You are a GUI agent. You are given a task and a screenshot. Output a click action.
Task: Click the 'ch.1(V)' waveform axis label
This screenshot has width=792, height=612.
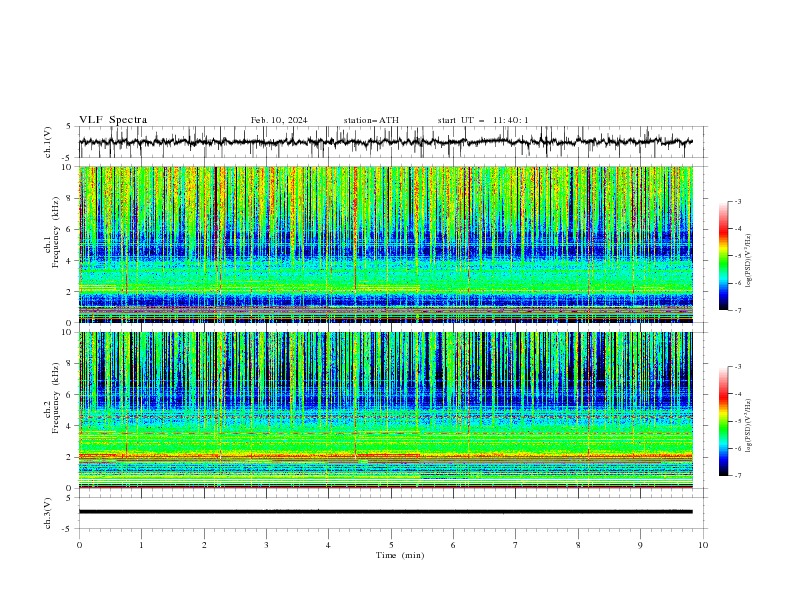click(48, 142)
